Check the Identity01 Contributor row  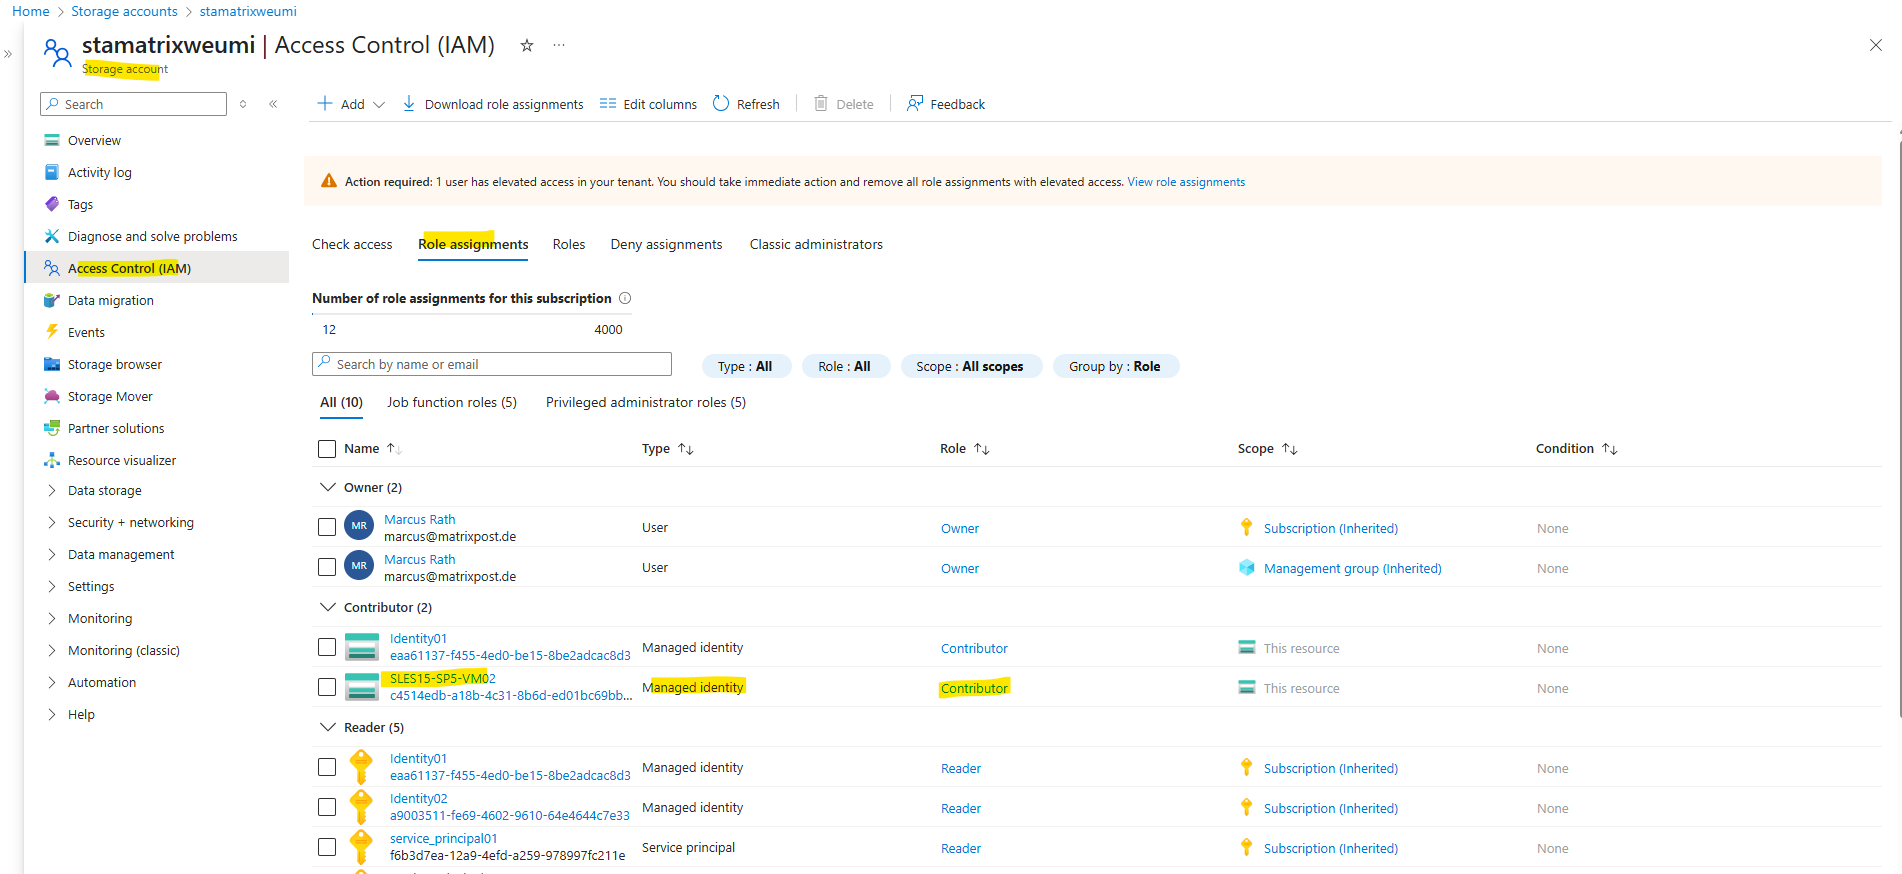pos(327,647)
